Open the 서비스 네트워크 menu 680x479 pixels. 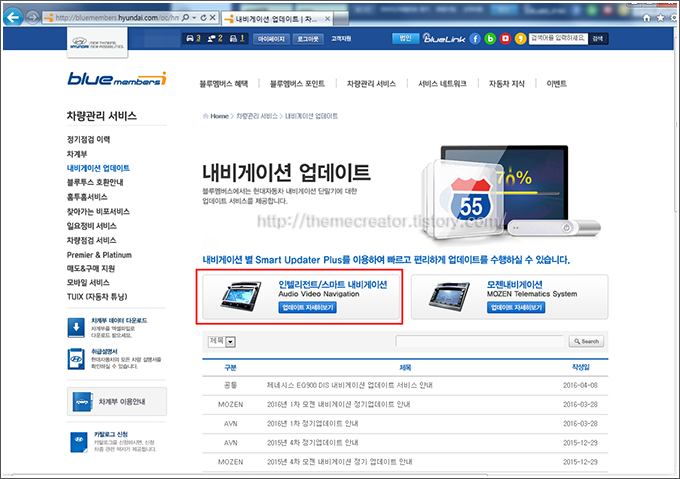pos(442,84)
